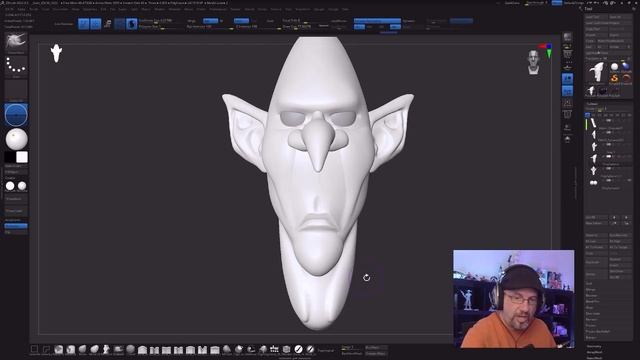Select the large current tool thumbnail
Viewport: 640px width, 360px height.
click(x=596, y=73)
